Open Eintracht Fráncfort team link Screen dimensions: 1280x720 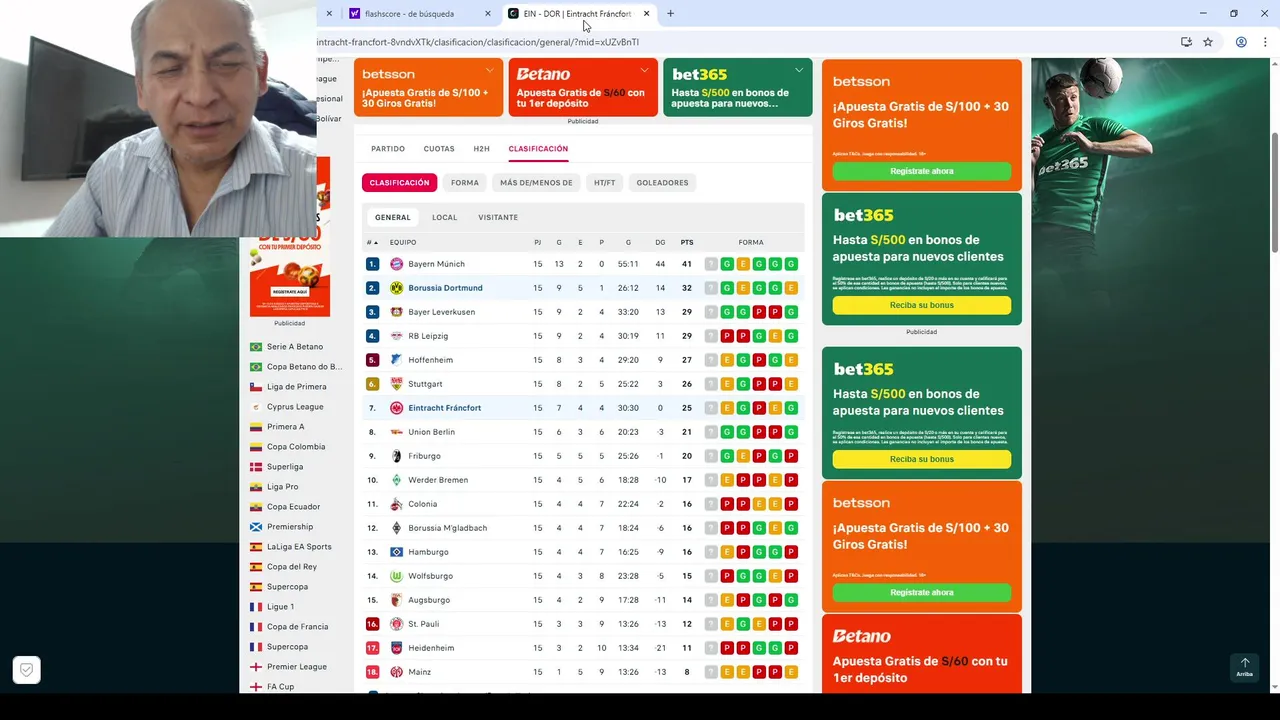coord(444,408)
